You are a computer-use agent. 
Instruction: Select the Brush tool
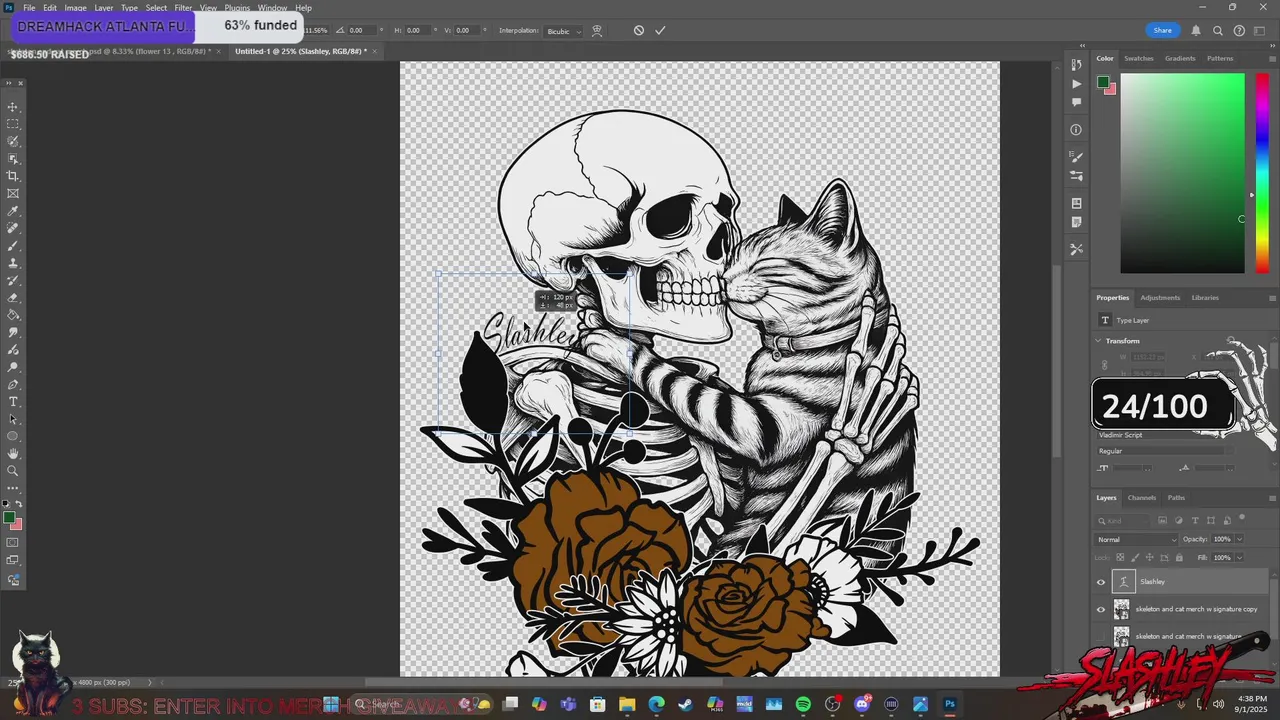(13, 246)
